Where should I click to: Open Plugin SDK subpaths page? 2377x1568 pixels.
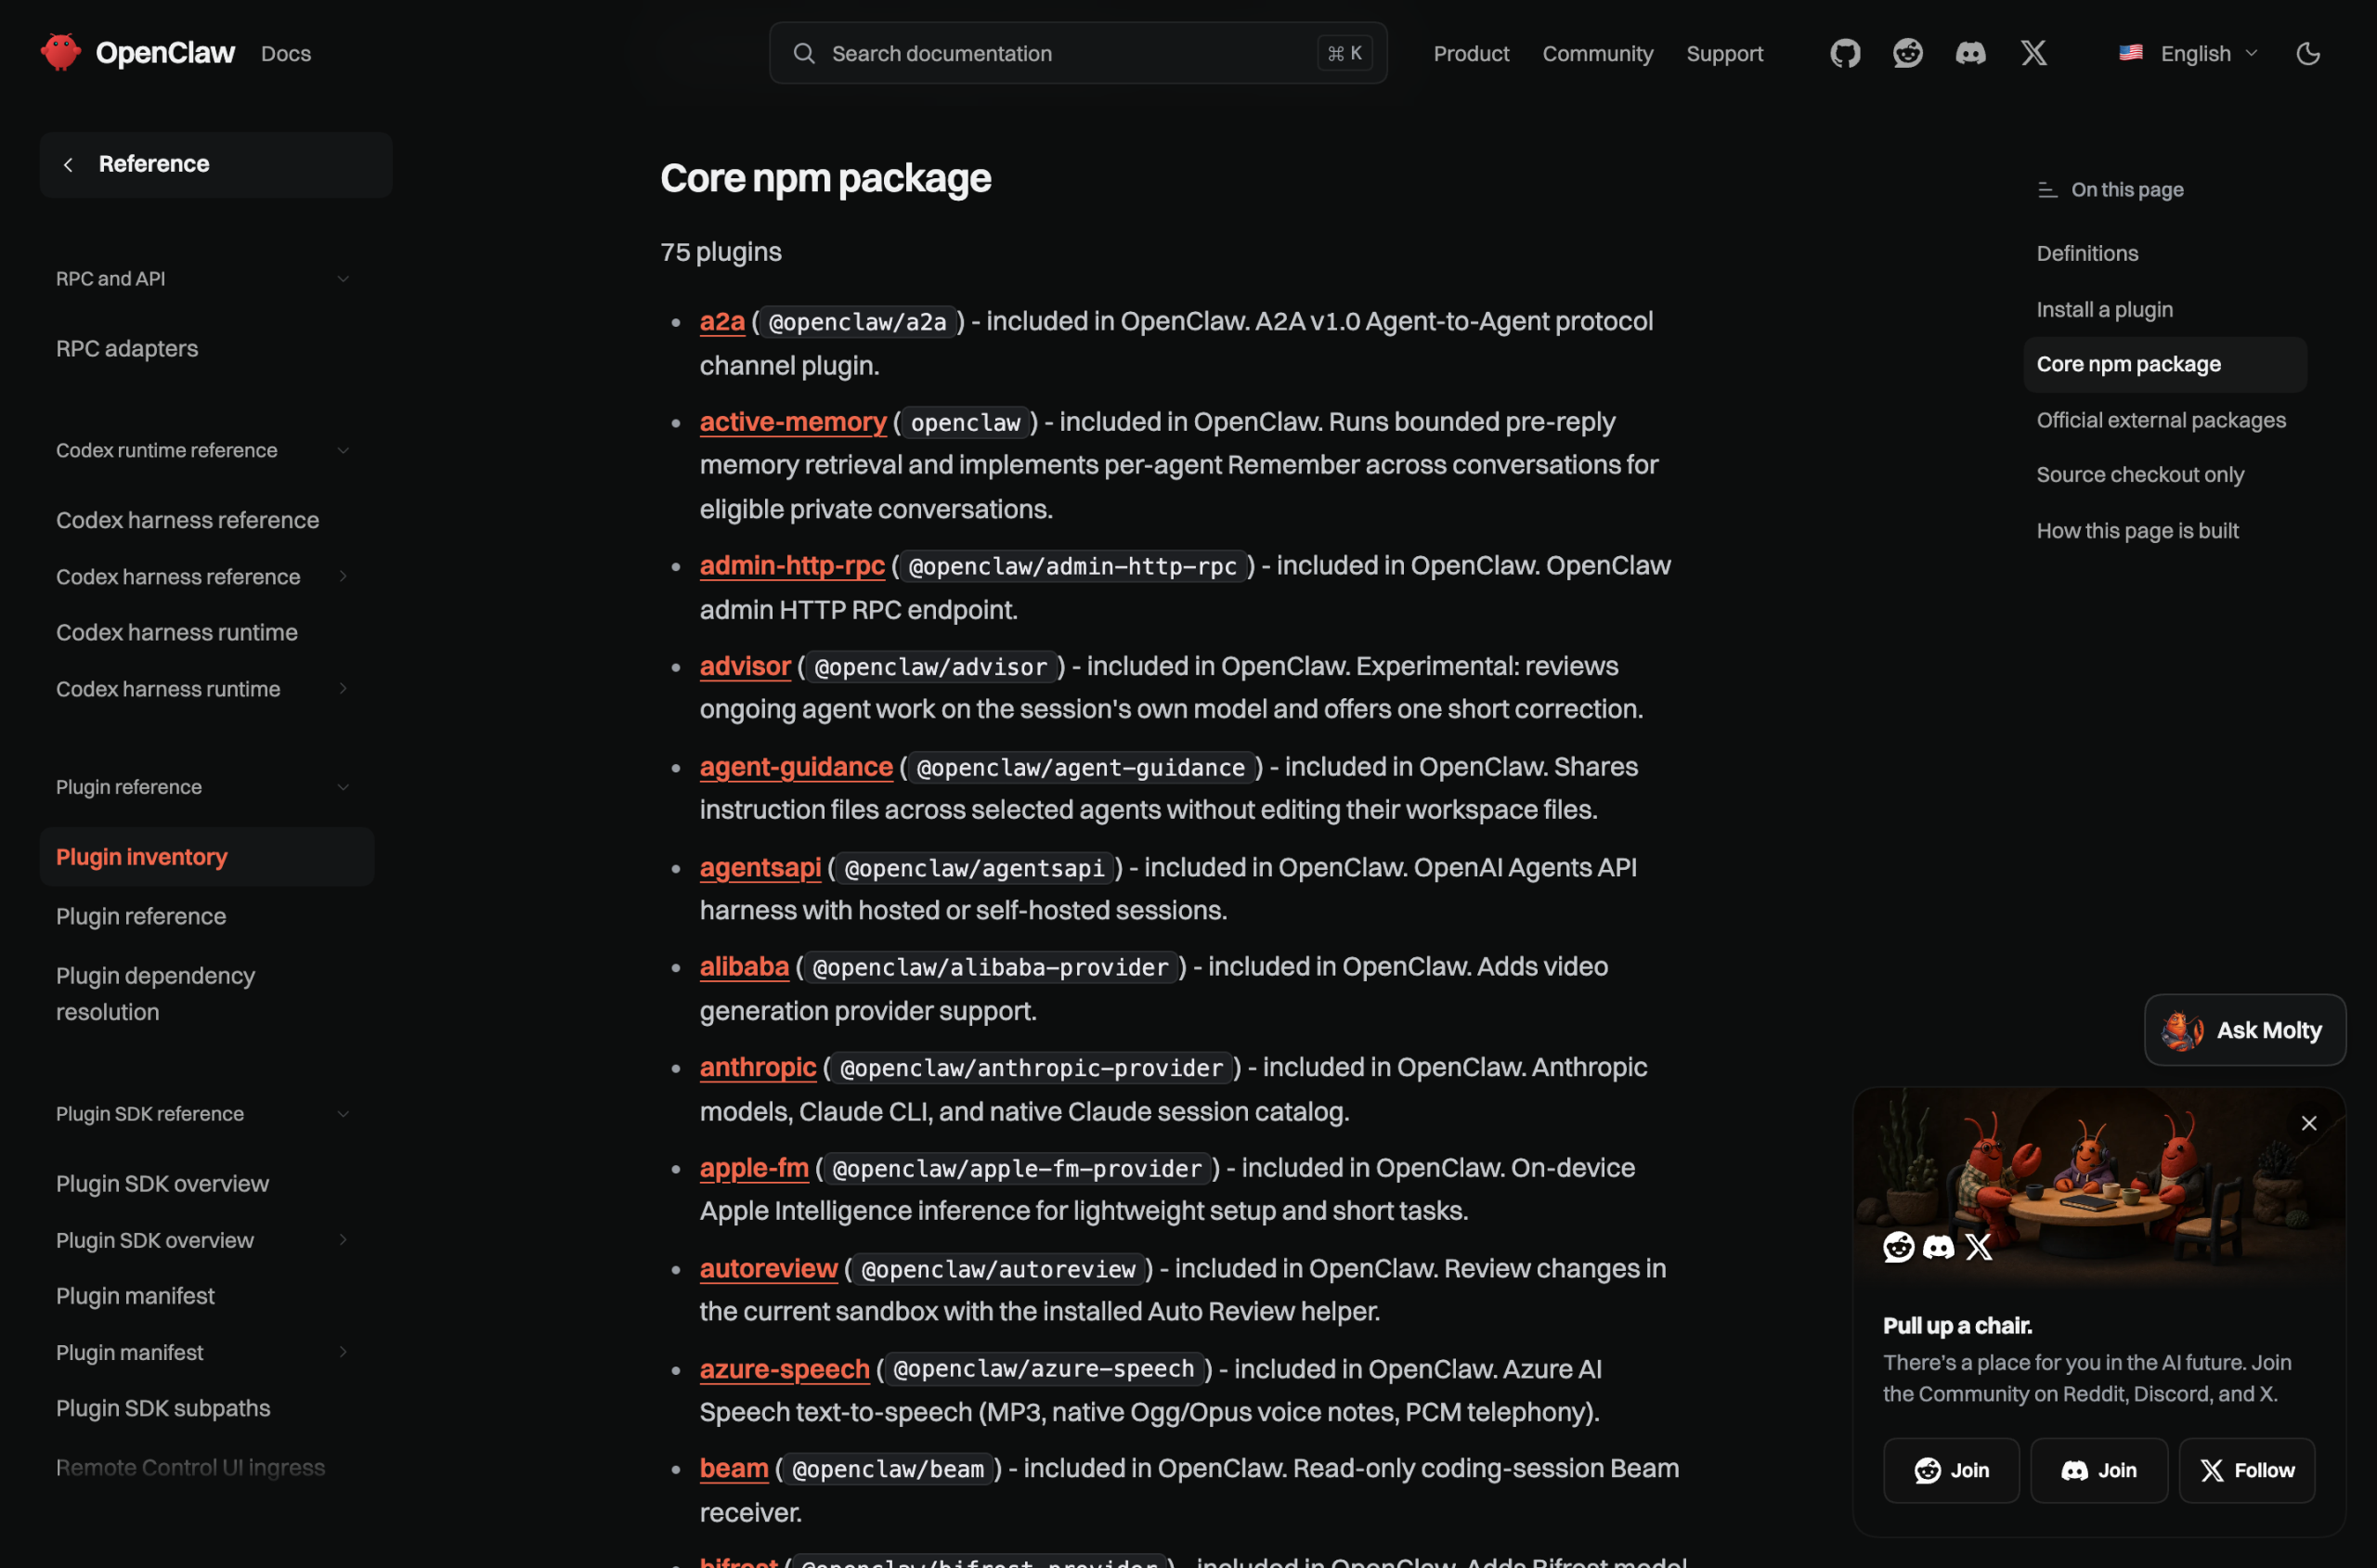coord(163,1408)
